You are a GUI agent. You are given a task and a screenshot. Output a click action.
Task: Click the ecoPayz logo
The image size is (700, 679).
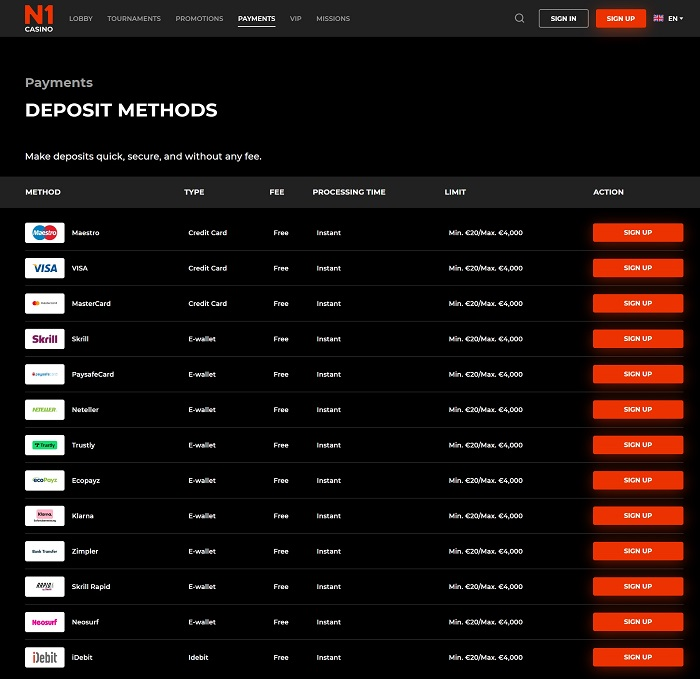(45, 480)
